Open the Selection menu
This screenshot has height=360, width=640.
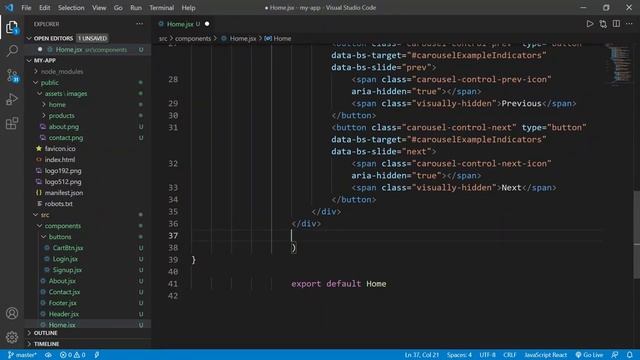(71, 8)
